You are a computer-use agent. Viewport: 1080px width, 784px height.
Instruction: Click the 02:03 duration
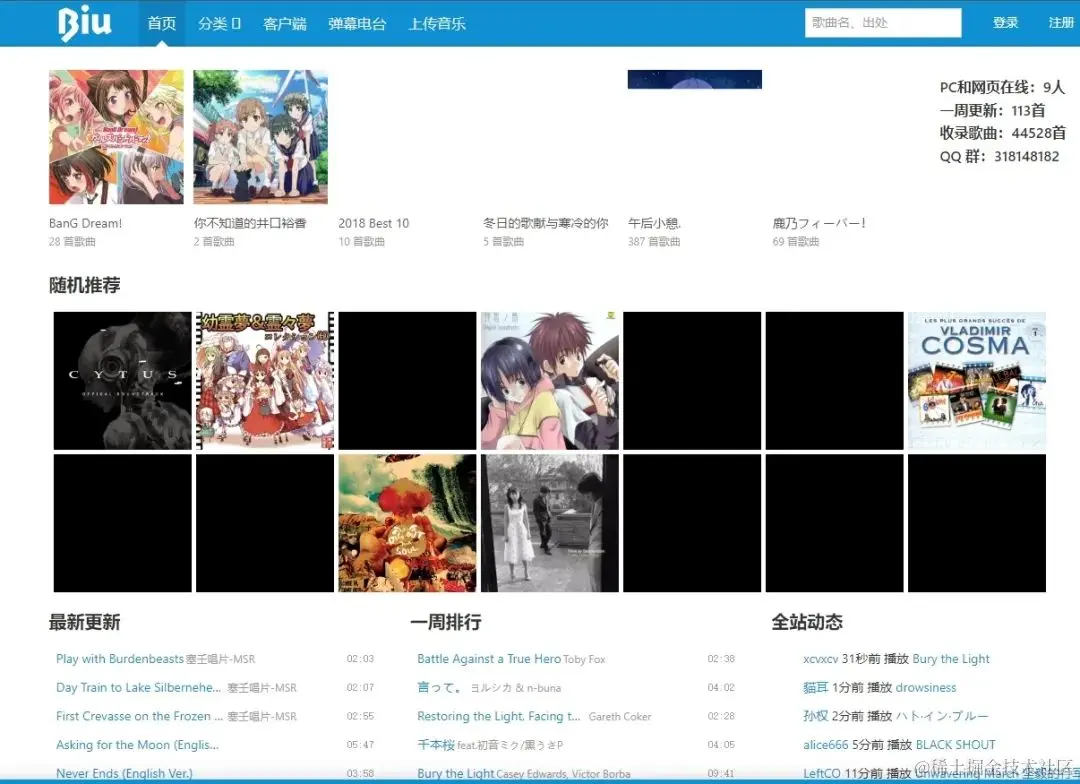coord(360,659)
